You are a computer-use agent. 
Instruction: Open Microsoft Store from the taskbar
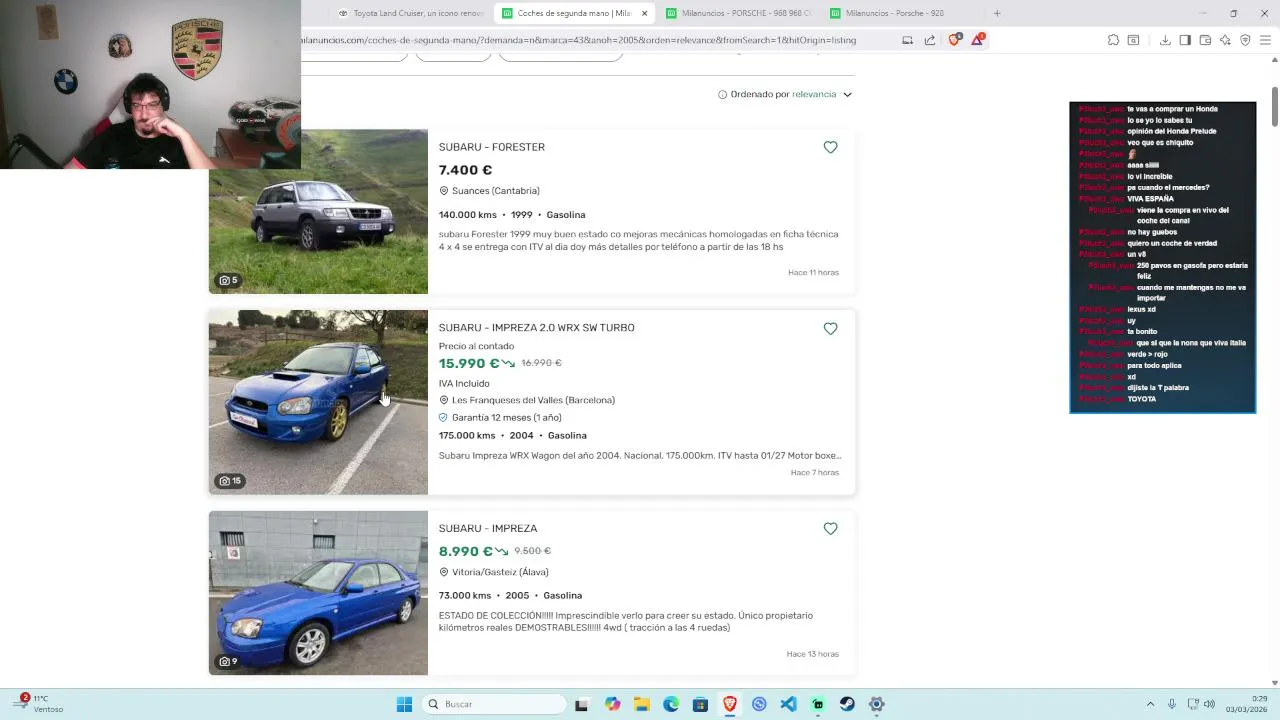point(700,704)
